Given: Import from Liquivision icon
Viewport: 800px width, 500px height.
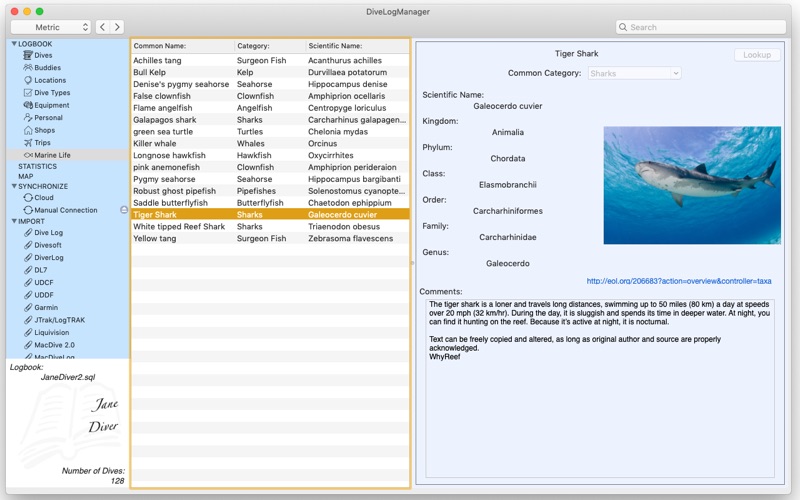Looking at the screenshot, I should pyautogui.click(x=28, y=333).
